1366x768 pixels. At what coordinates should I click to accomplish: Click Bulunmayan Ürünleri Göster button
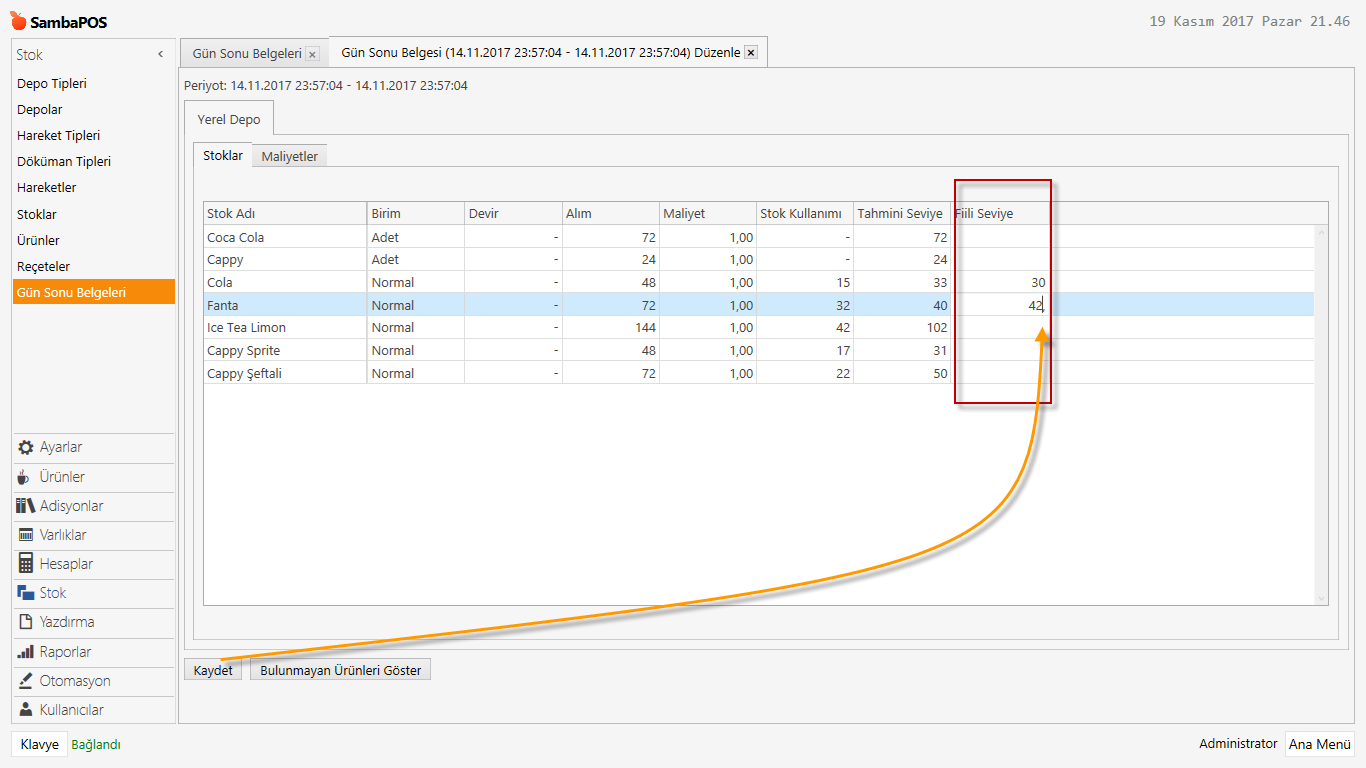(x=340, y=670)
